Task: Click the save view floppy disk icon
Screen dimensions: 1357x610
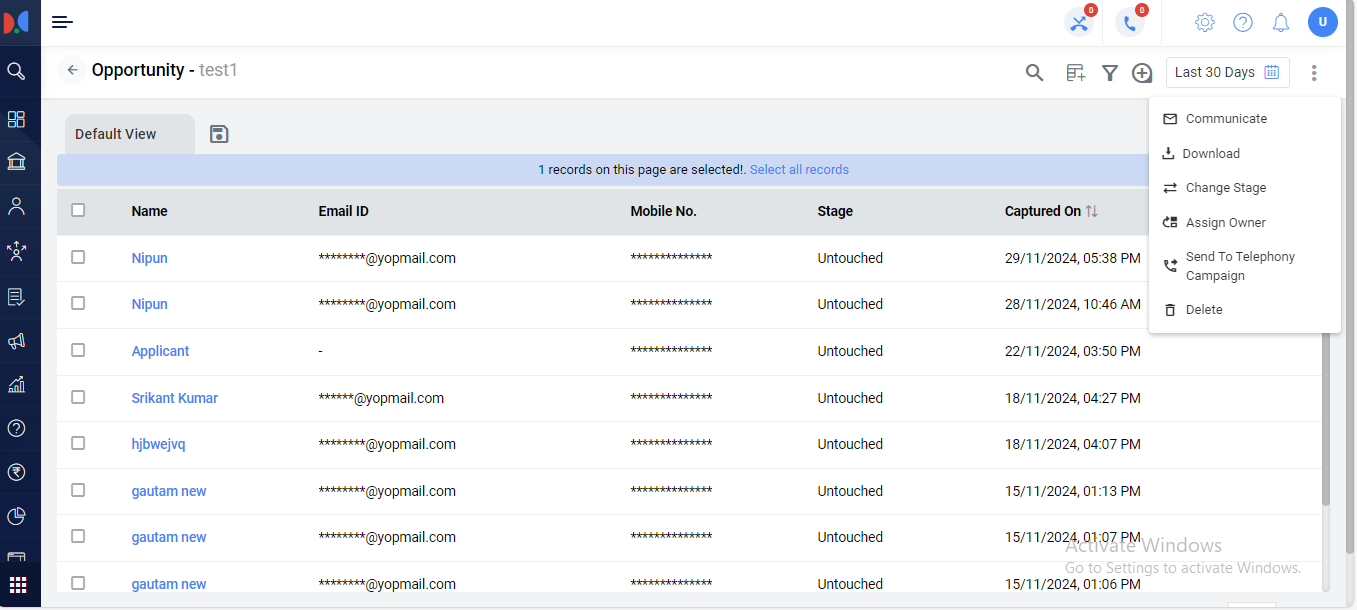Action: pos(219,134)
